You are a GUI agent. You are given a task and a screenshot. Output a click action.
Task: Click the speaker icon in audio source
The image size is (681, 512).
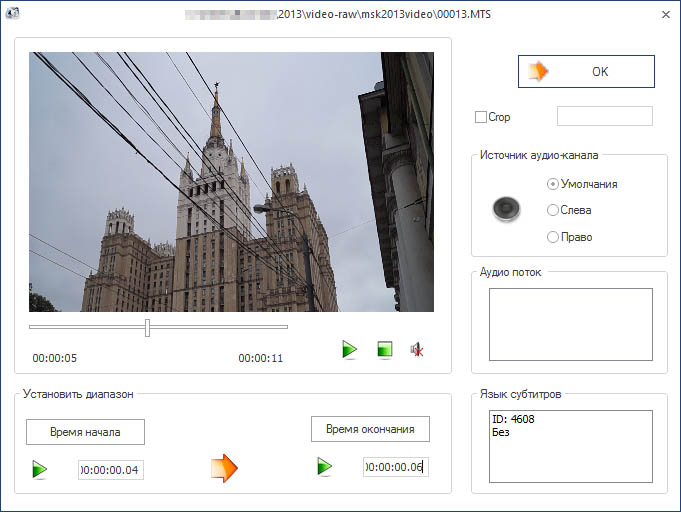coord(506,209)
